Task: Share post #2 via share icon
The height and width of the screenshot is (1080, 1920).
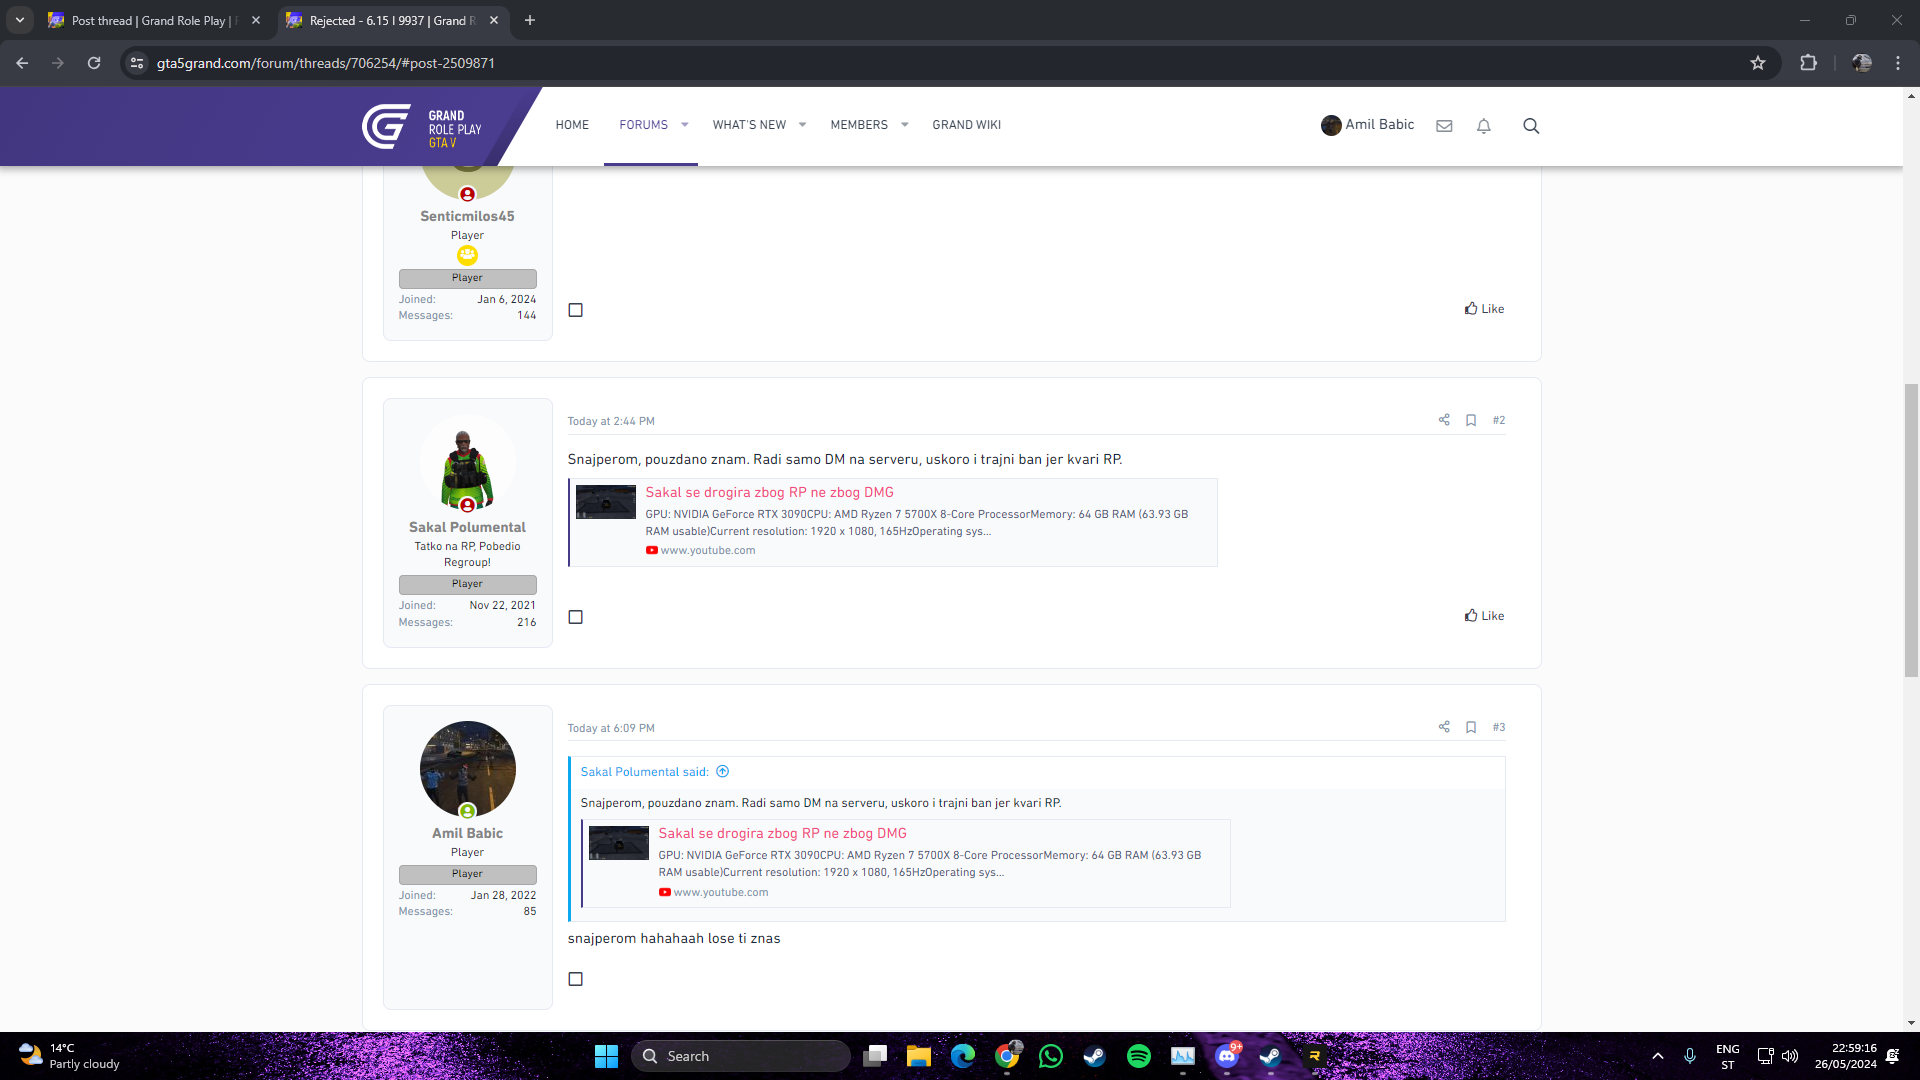Action: 1444,420
